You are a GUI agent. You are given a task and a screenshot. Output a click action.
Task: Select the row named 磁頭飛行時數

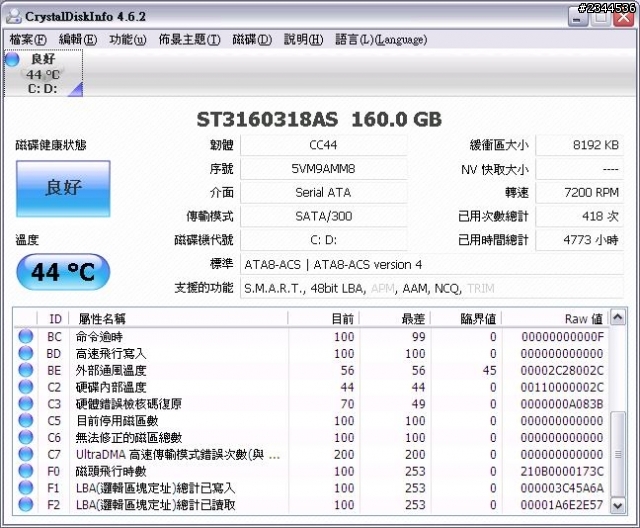pyautogui.click(x=311, y=471)
